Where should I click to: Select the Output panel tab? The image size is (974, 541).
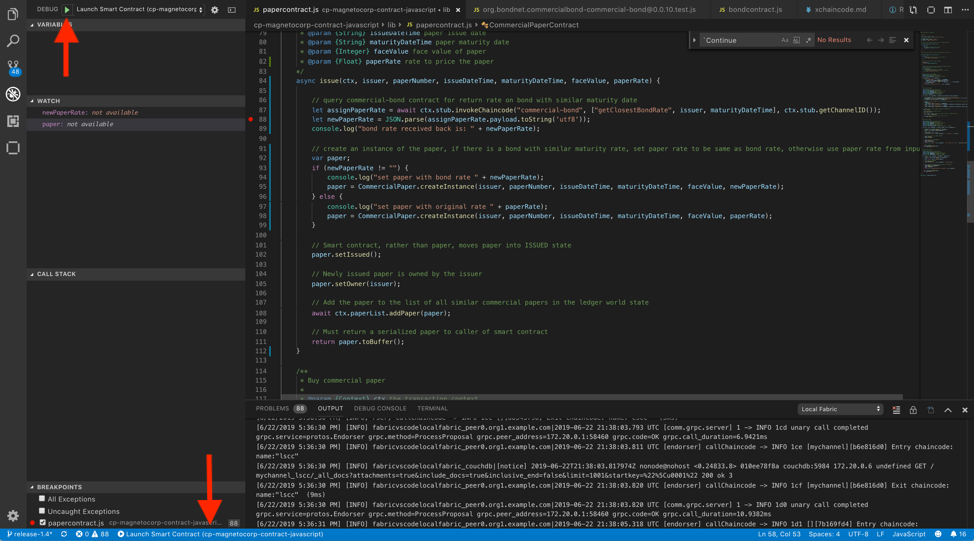tap(330, 409)
